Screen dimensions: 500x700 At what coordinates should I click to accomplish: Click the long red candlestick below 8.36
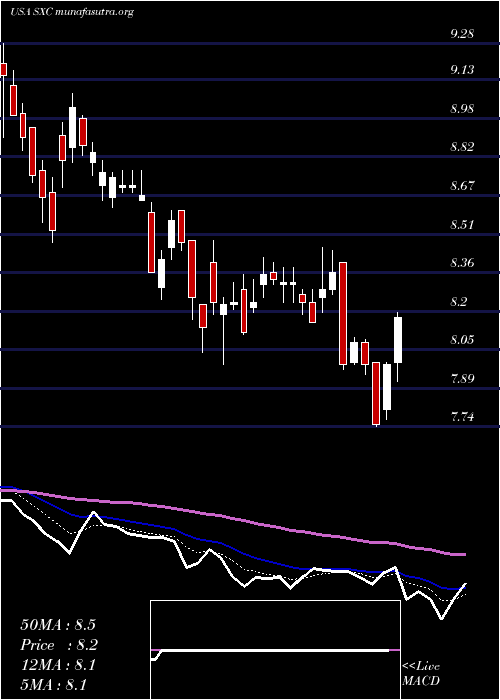343,314
